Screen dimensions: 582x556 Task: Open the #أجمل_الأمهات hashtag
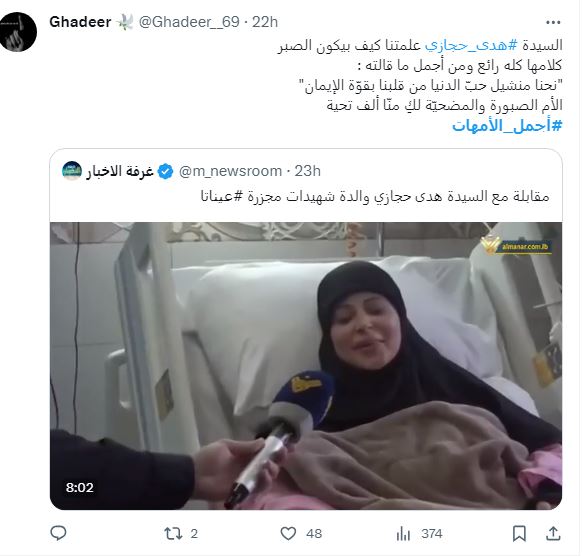click(x=507, y=126)
